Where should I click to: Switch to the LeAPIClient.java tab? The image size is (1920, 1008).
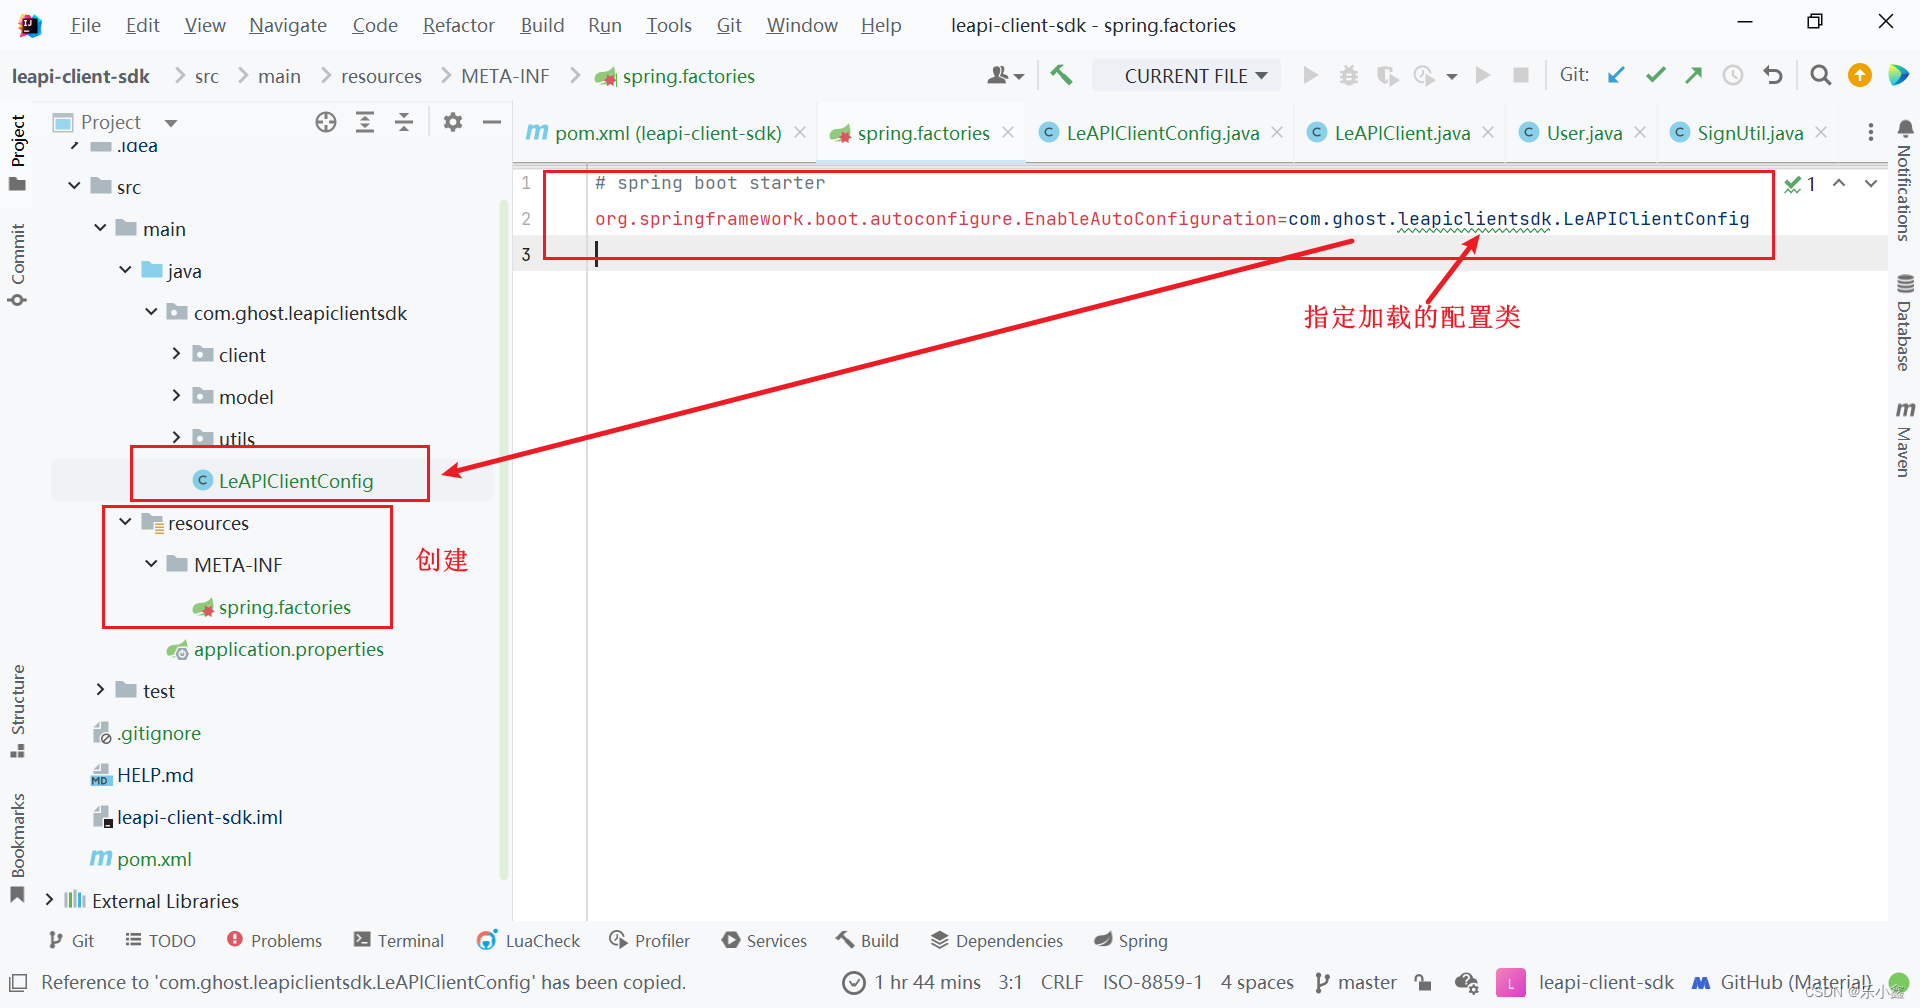pyautogui.click(x=1400, y=132)
